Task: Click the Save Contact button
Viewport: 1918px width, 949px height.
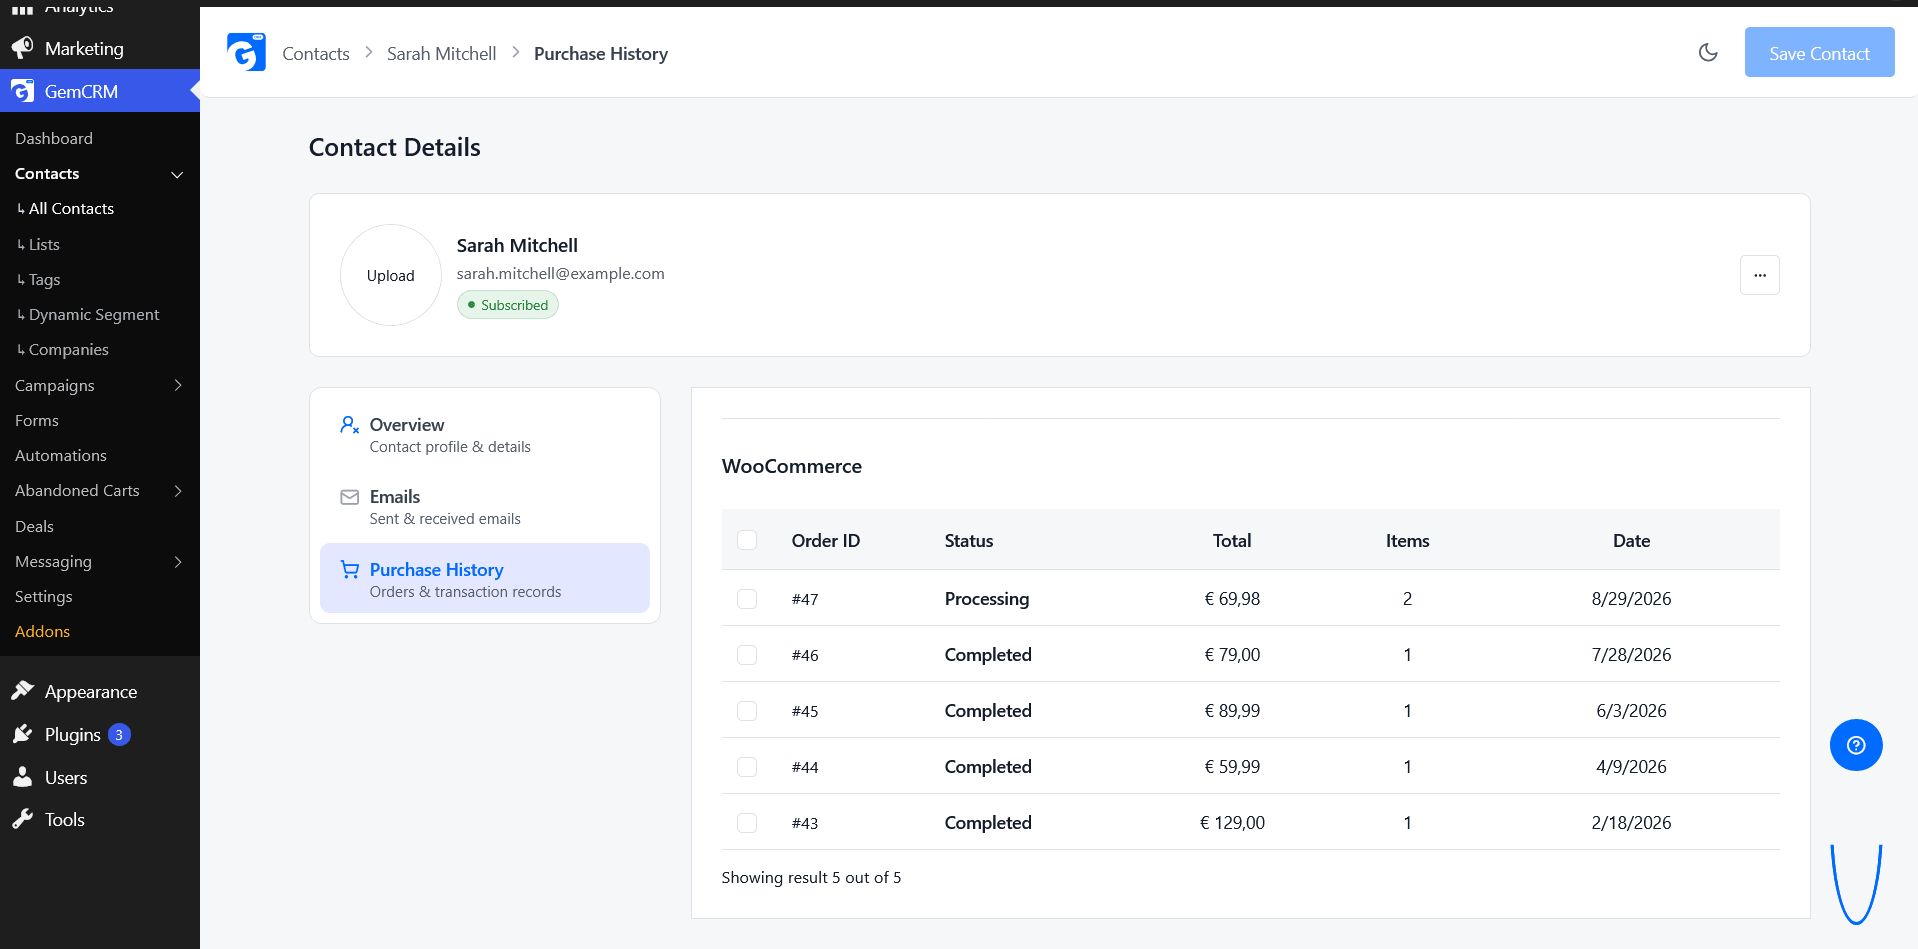Action: point(1819,52)
